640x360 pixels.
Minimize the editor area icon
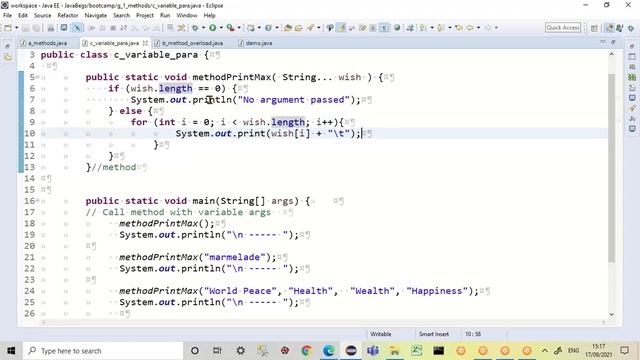(603, 42)
